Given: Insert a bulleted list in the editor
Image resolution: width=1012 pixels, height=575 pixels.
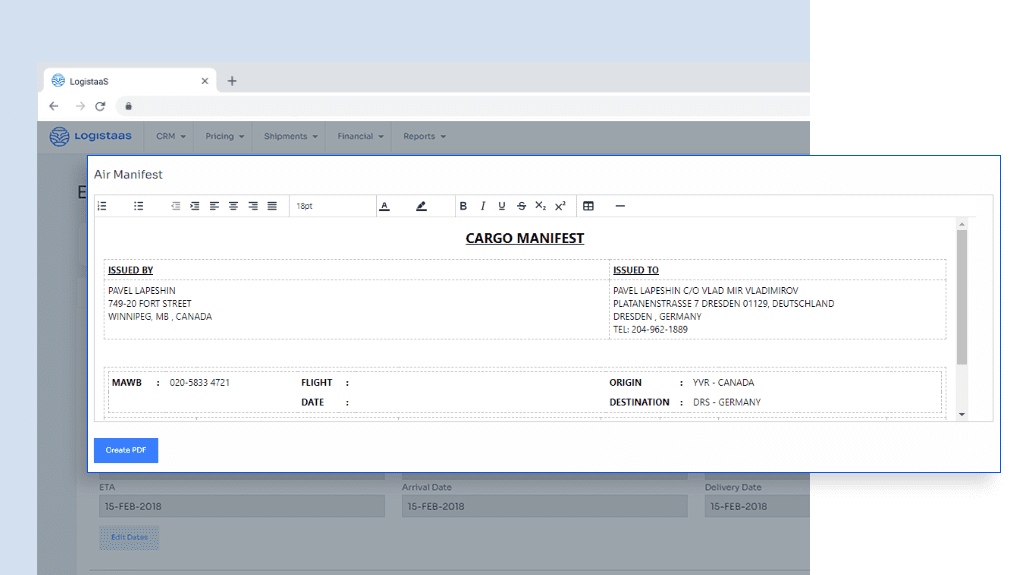Looking at the screenshot, I should tap(138, 206).
